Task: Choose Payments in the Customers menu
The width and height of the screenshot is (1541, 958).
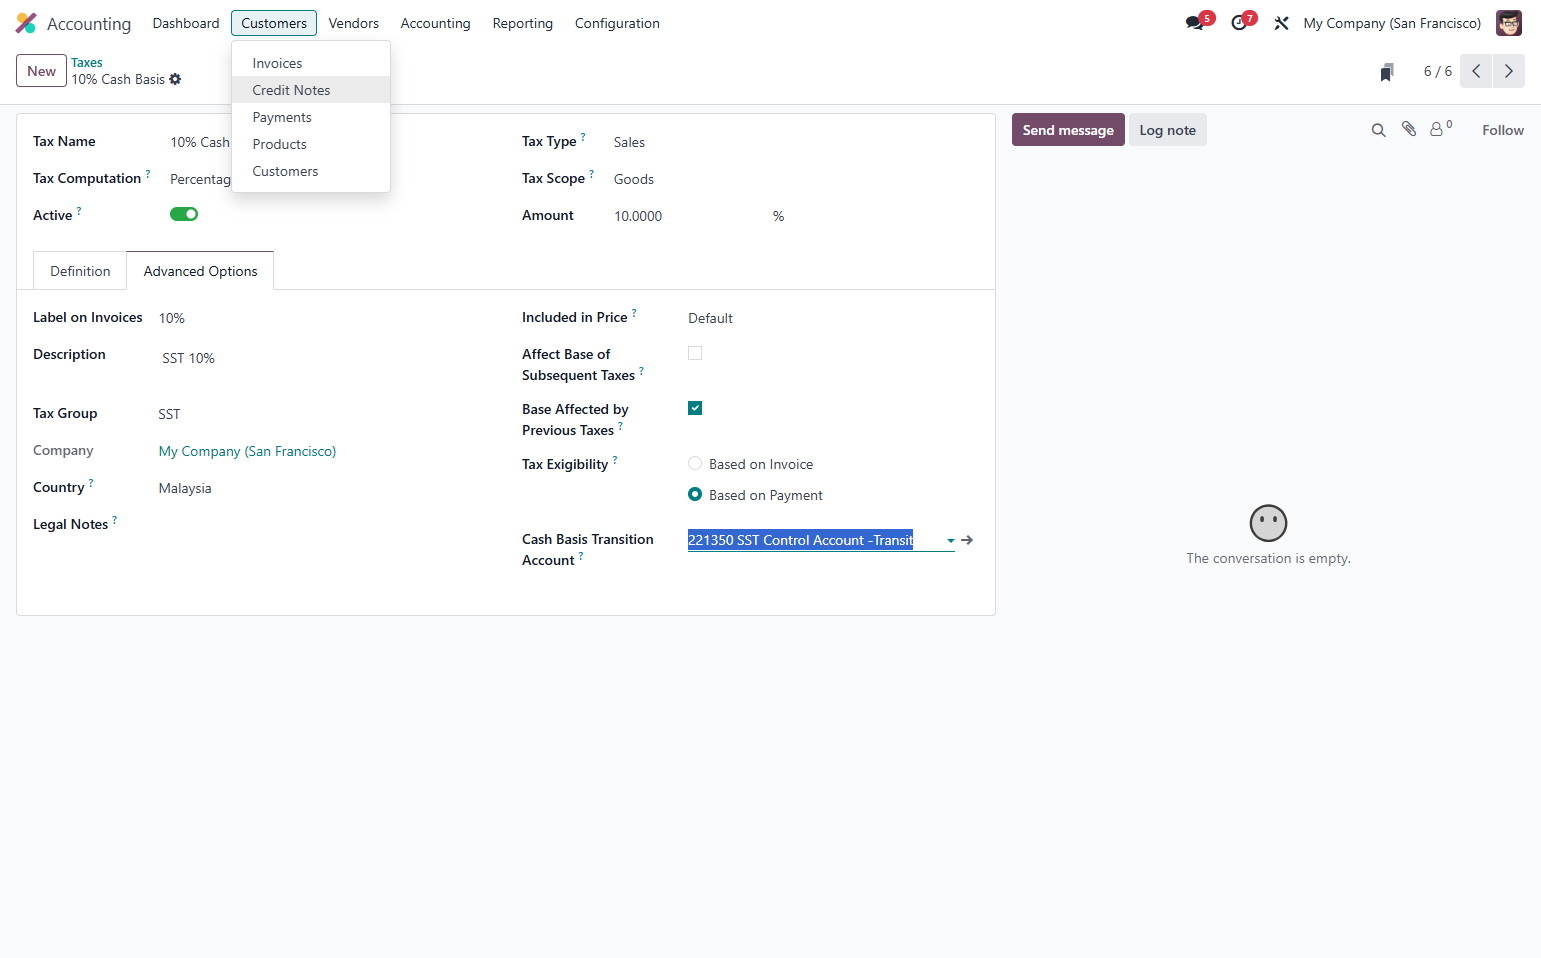Action: (311, 117)
